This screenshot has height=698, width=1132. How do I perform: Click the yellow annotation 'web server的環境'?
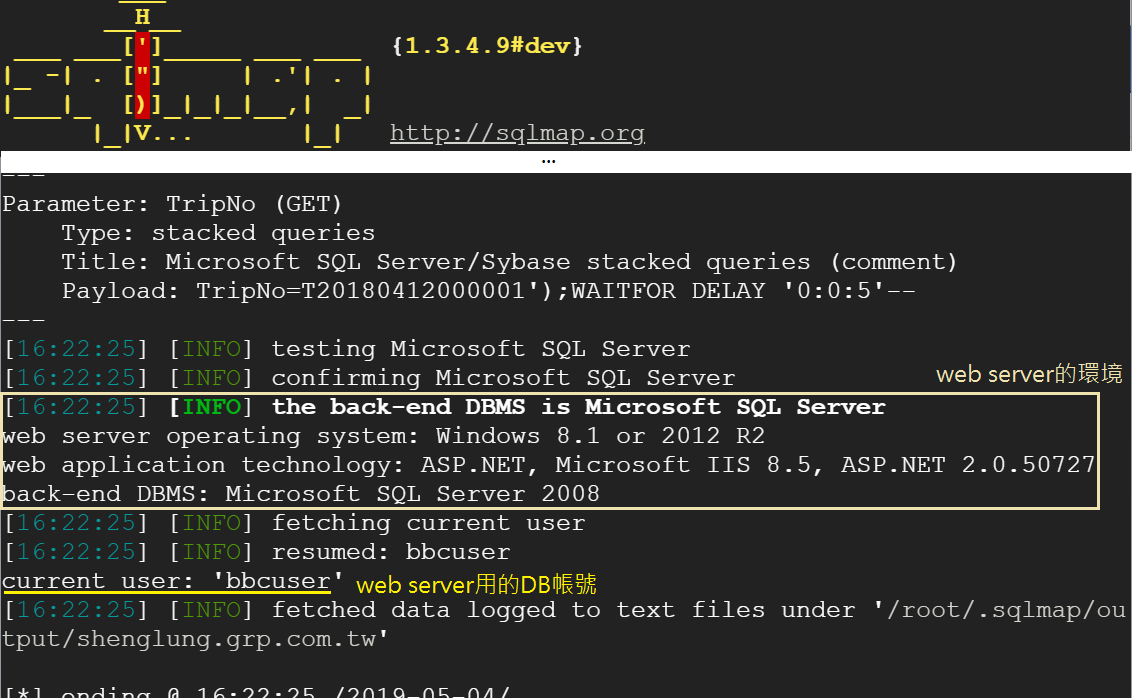point(1029,374)
